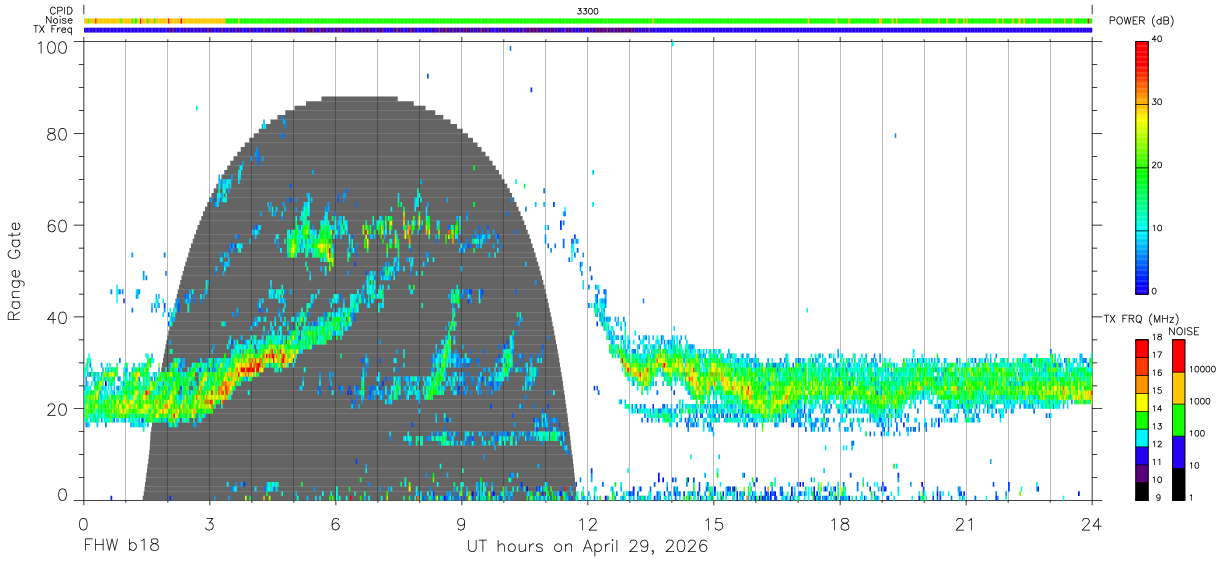Click the blue TX Freq status strip
The height and width of the screenshot is (567, 1228).
pos(588,30)
